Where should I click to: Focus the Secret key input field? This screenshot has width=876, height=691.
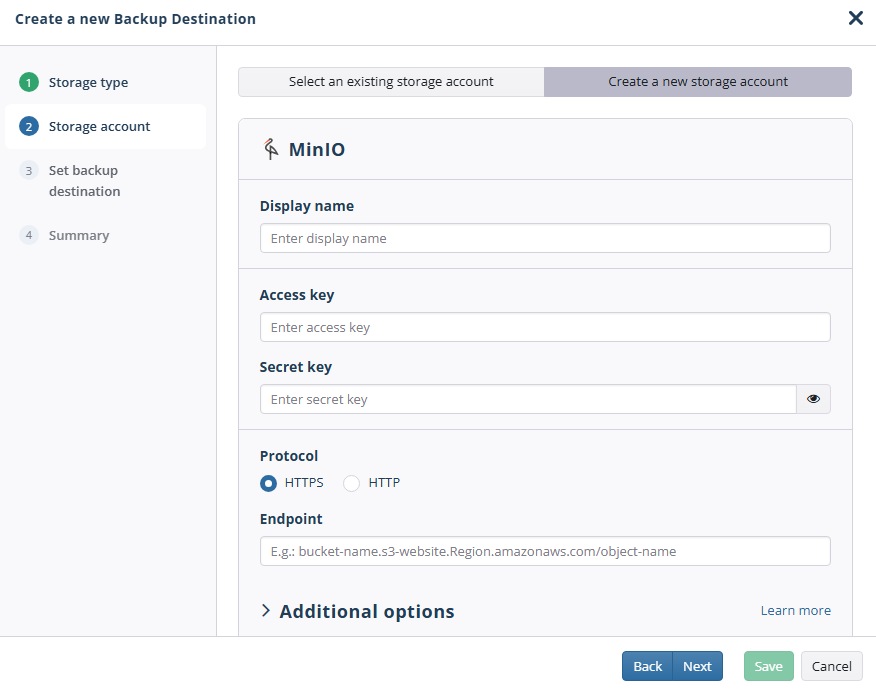click(528, 399)
